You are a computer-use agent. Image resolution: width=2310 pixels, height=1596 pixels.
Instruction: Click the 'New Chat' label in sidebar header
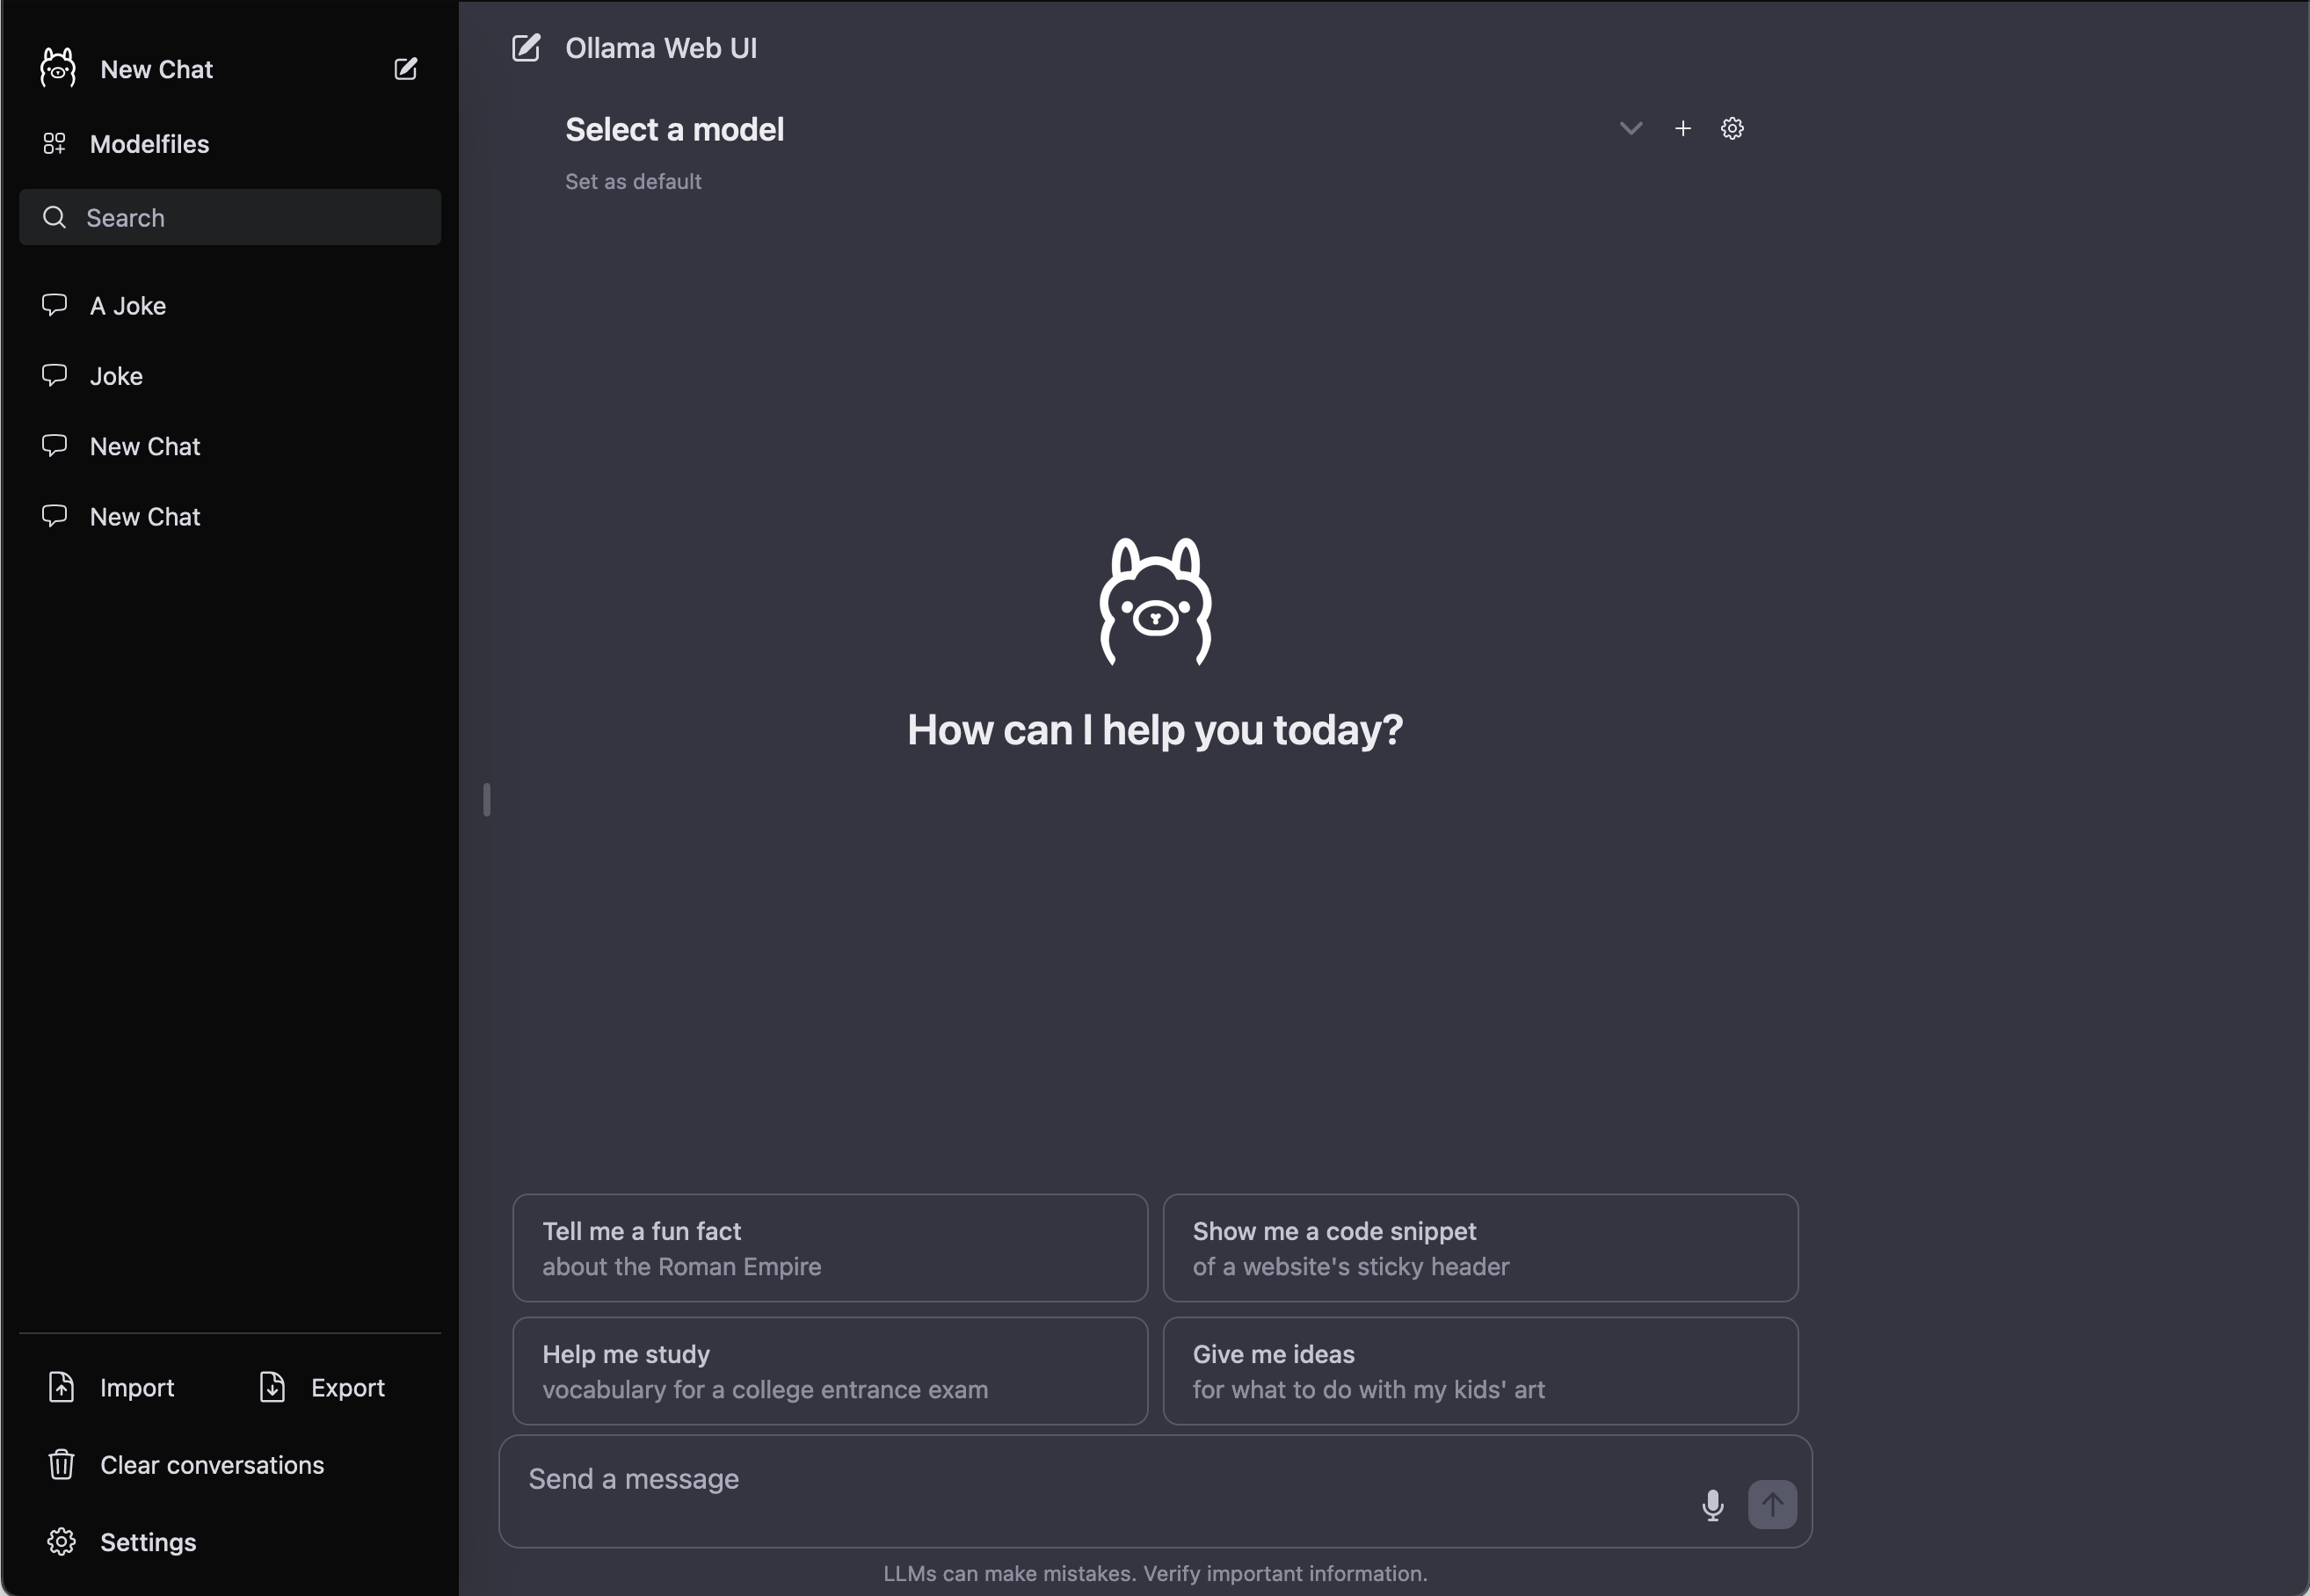click(157, 69)
